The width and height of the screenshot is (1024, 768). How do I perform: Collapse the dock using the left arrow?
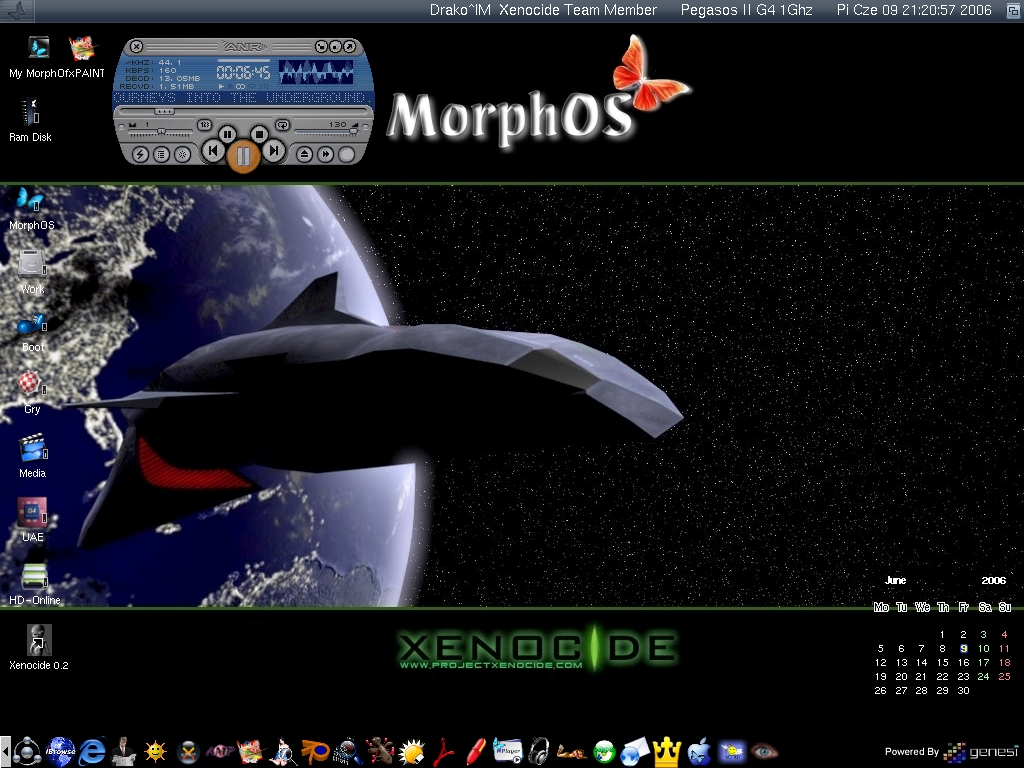[5, 752]
